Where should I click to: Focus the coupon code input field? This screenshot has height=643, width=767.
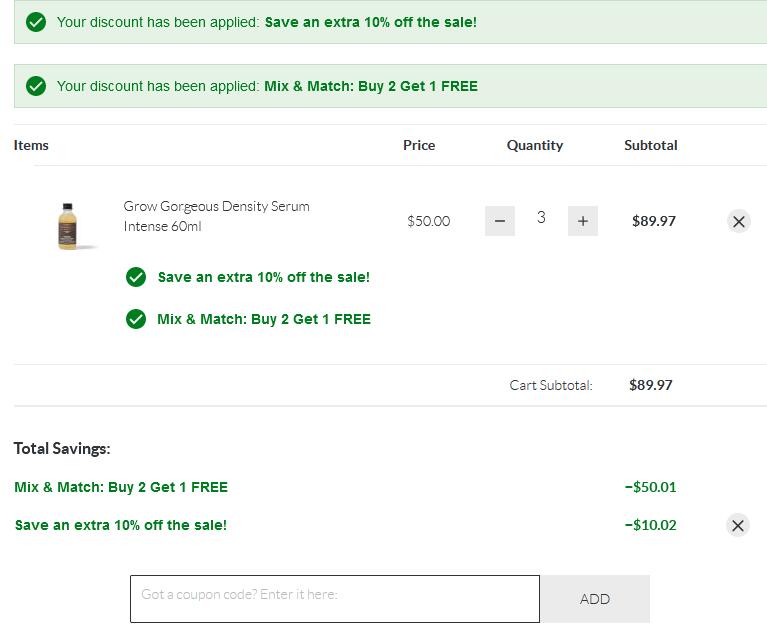(x=334, y=599)
